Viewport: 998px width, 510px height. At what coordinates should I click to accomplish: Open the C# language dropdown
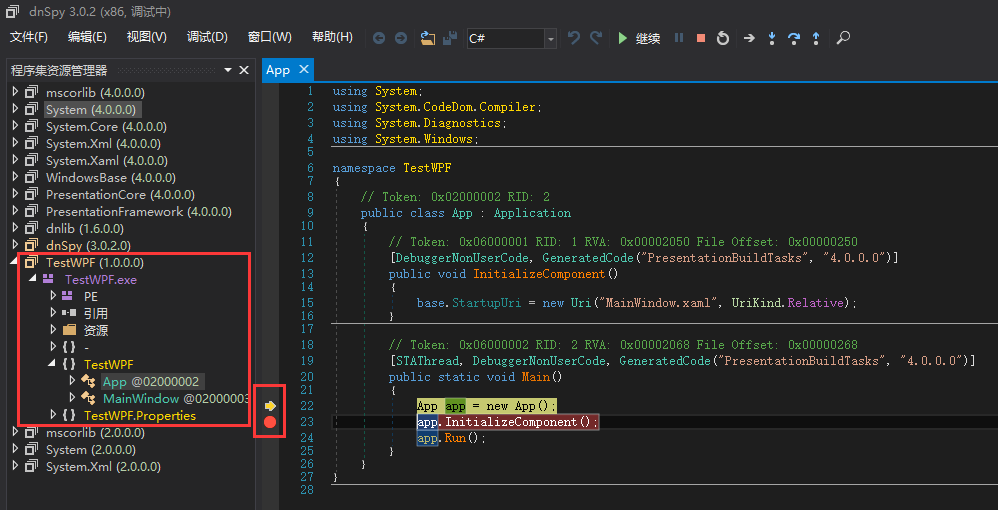coord(550,38)
